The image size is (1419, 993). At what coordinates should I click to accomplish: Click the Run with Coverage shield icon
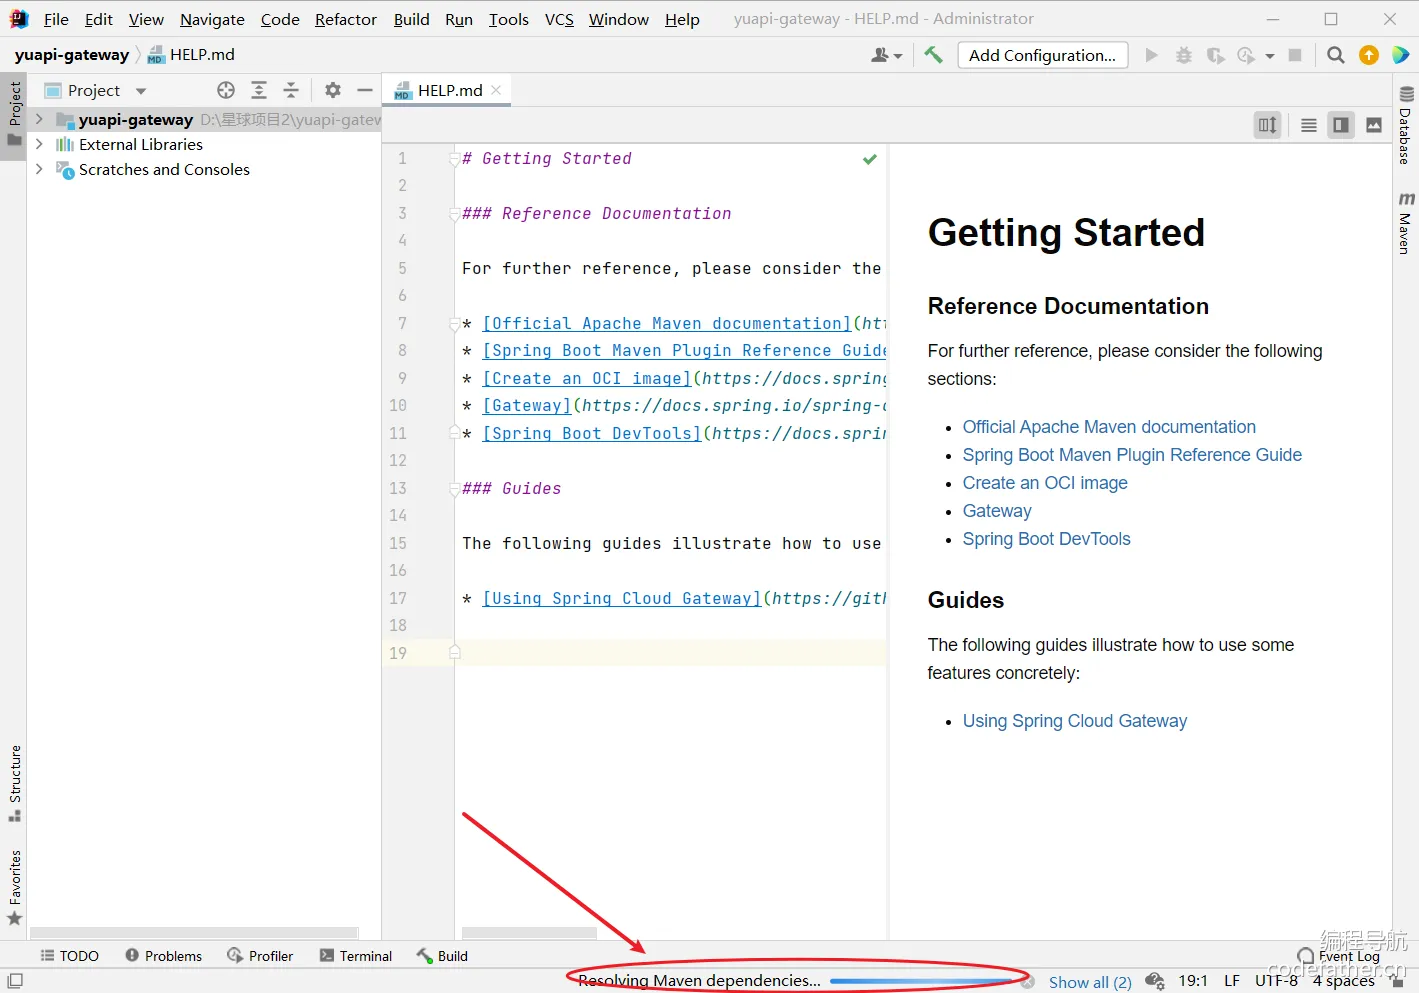click(1215, 55)
